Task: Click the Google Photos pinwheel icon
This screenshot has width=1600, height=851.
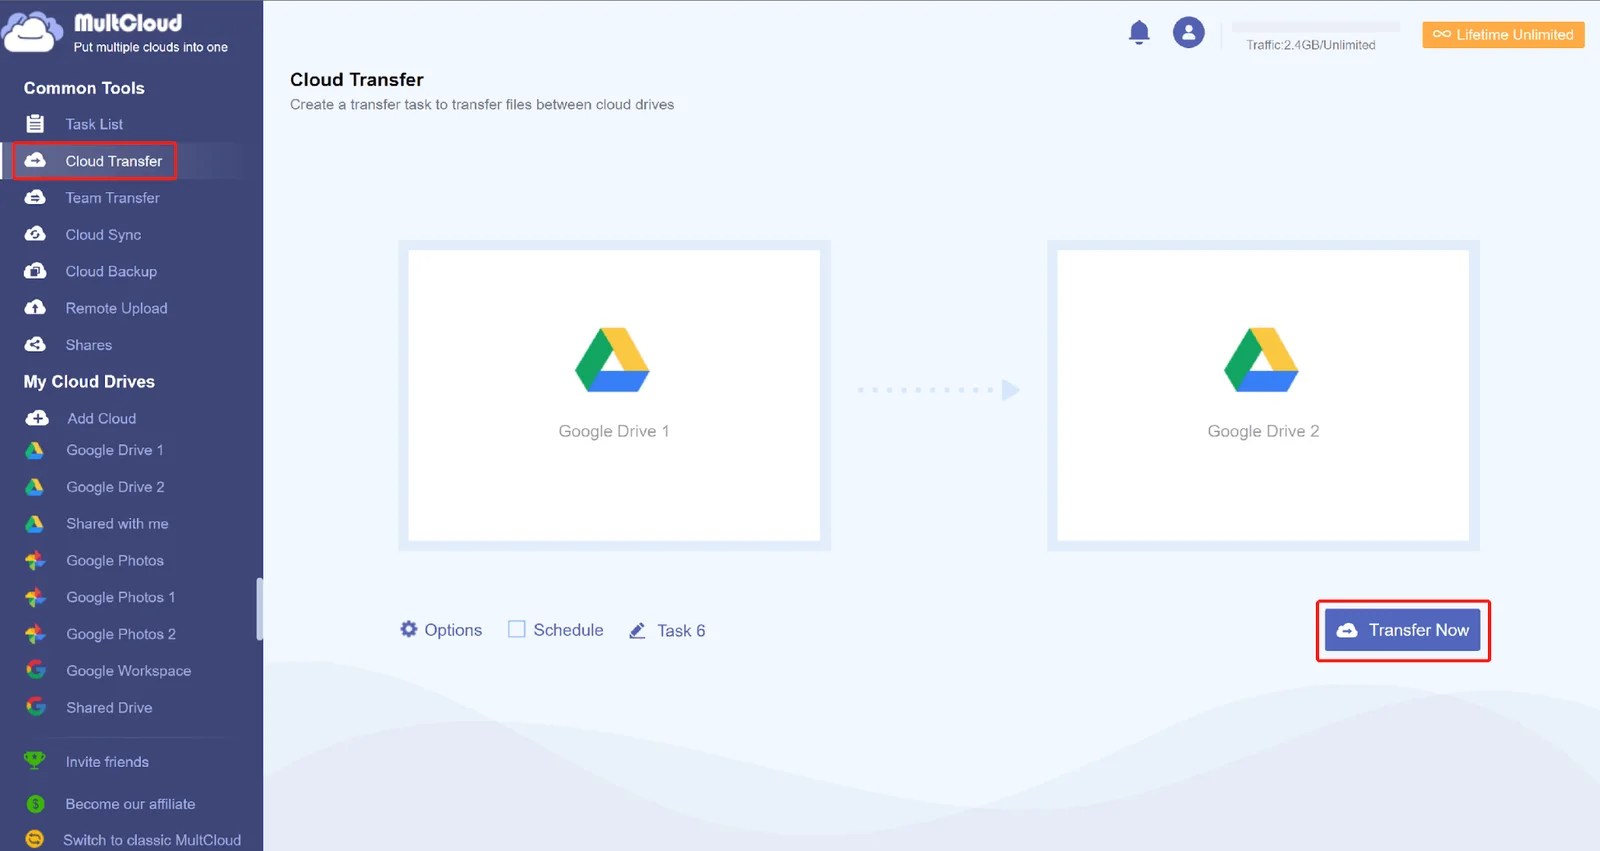Action: (35, 560)
